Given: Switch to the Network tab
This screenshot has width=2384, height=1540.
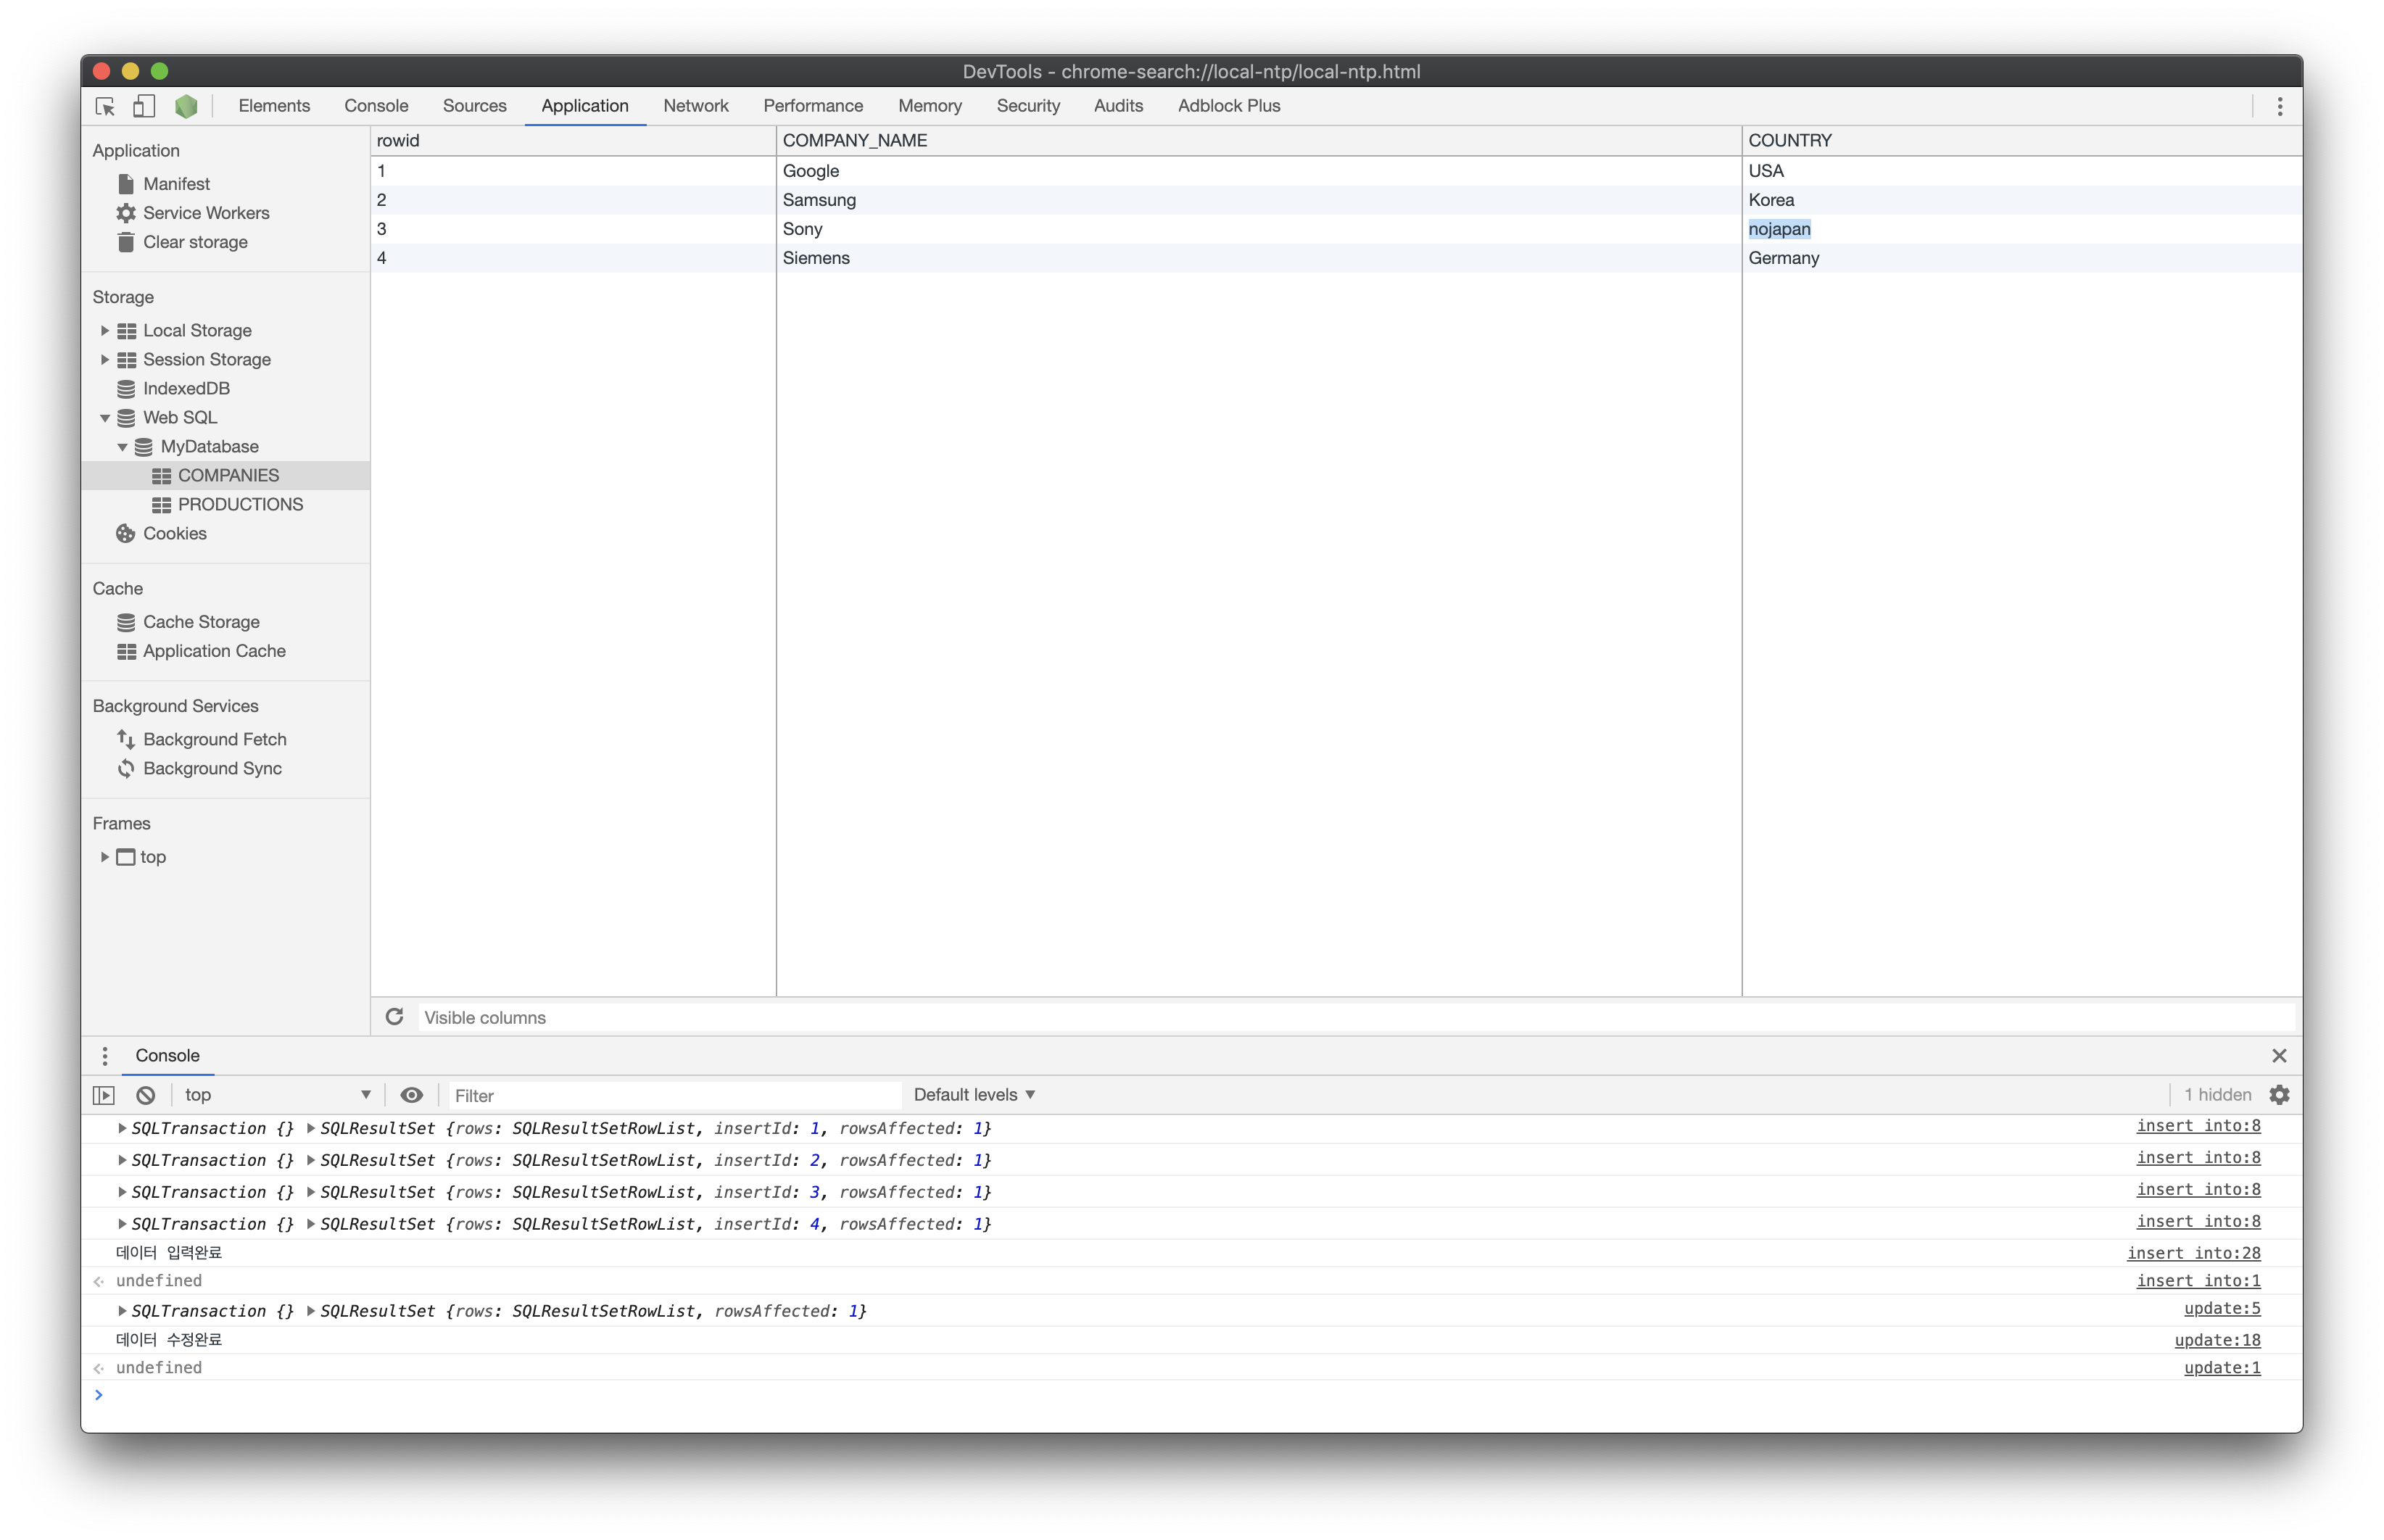Looking at the screenshot, I should point(695,106).
